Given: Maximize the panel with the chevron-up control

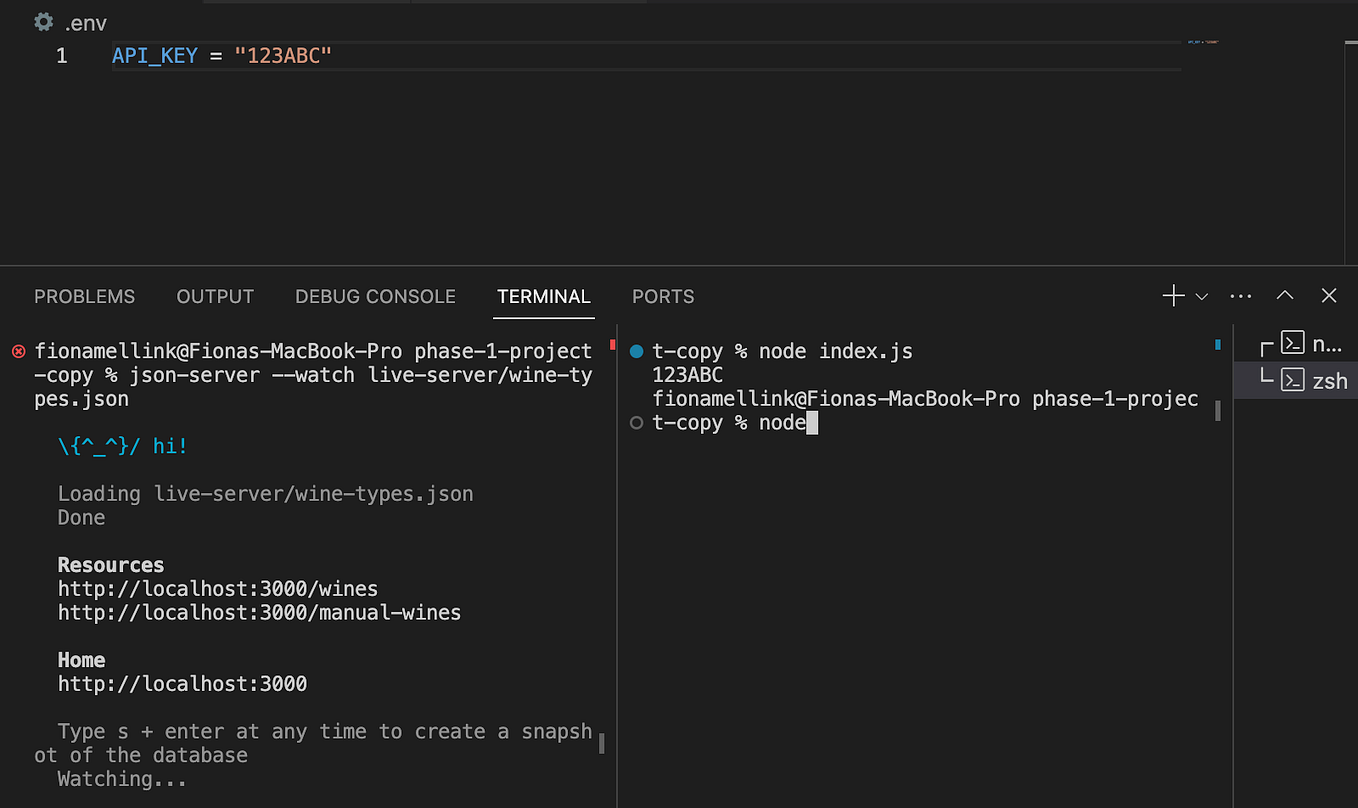Looking at the screenshot, I should coord(1284,295).
